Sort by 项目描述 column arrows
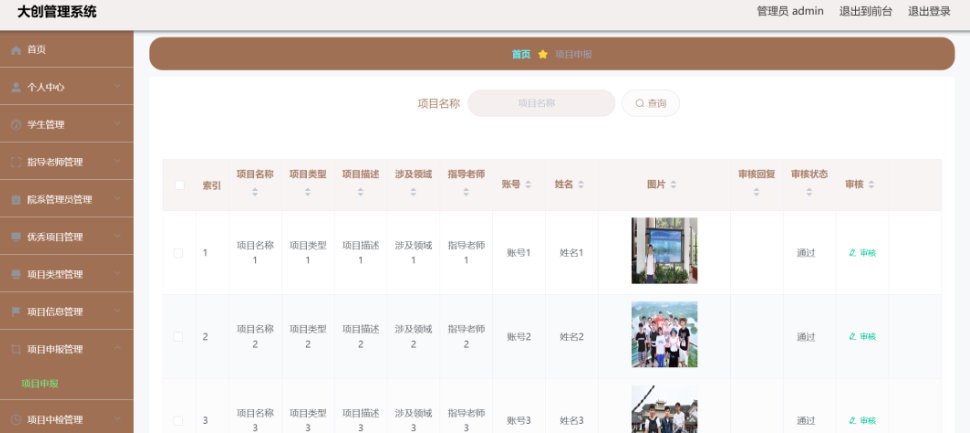 click(361, 192)
